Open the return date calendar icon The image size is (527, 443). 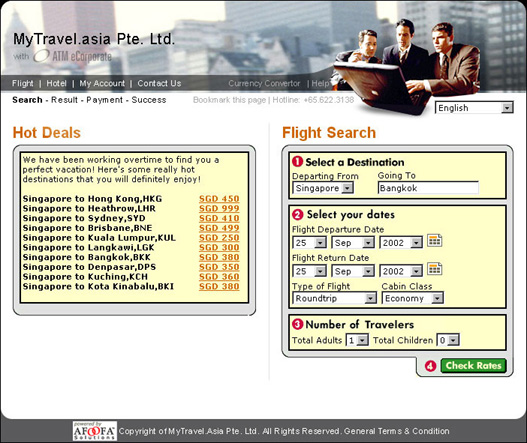(x=434, y=269)
